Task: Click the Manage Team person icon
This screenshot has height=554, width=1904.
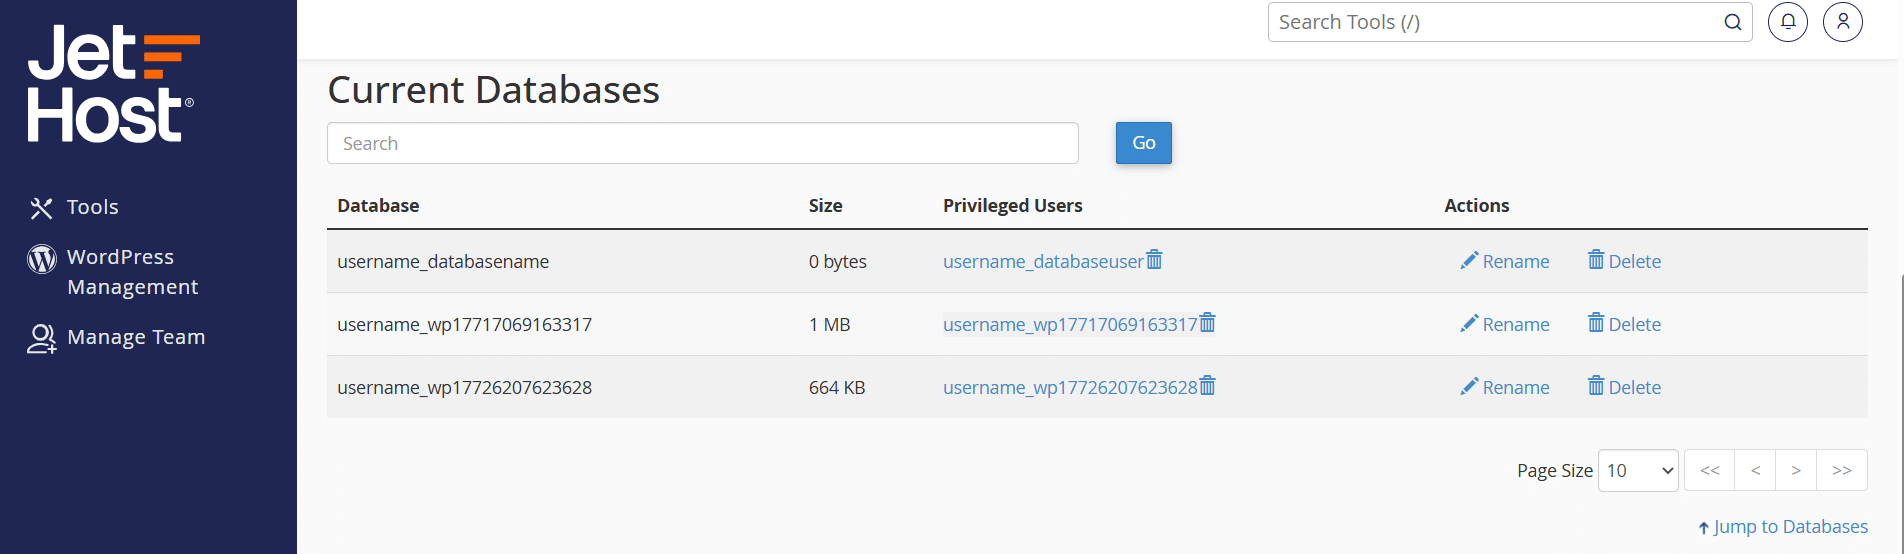Action: point(41,339)
